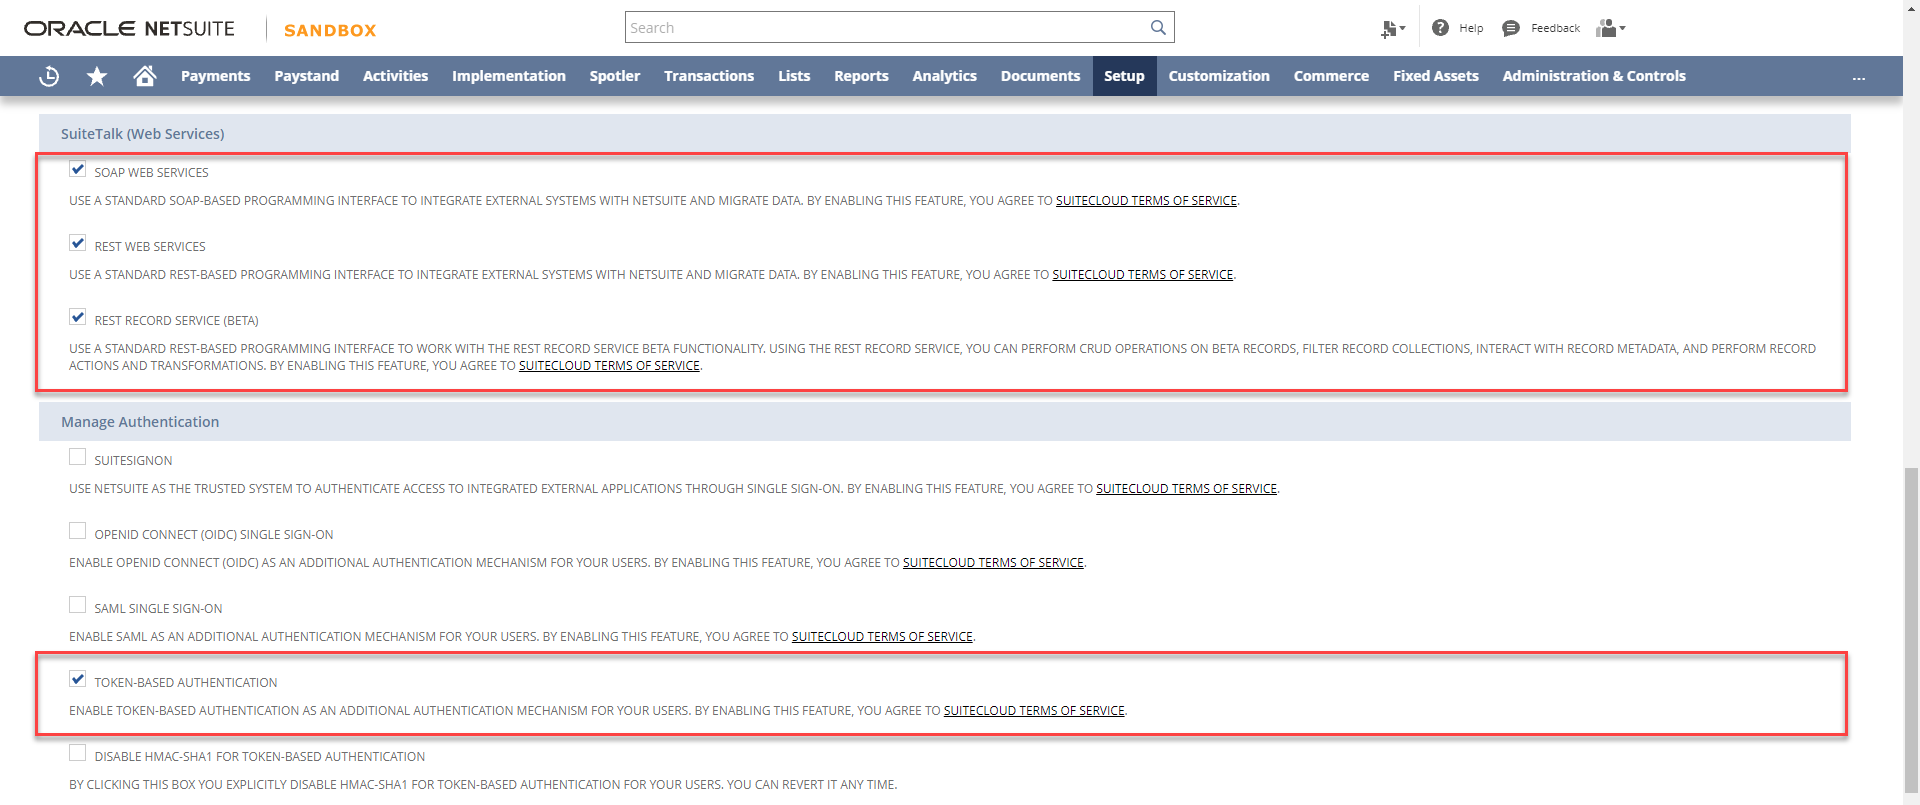Open the Reports menu
1920x805 pixels.
861,76
